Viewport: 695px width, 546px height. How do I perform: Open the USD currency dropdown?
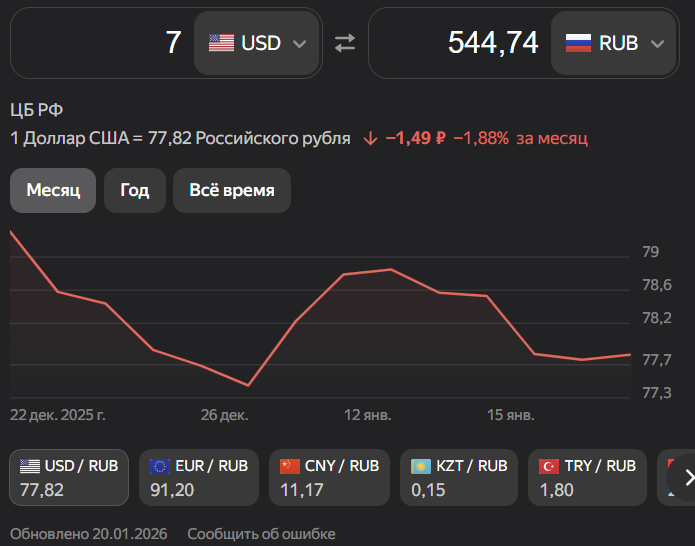tap(257, 43)
